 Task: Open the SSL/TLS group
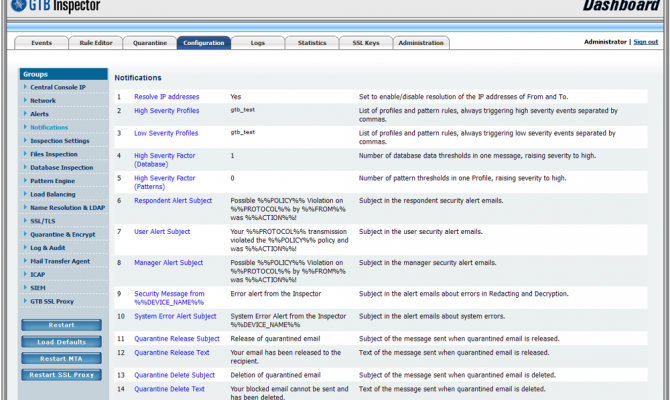[43, 221]
